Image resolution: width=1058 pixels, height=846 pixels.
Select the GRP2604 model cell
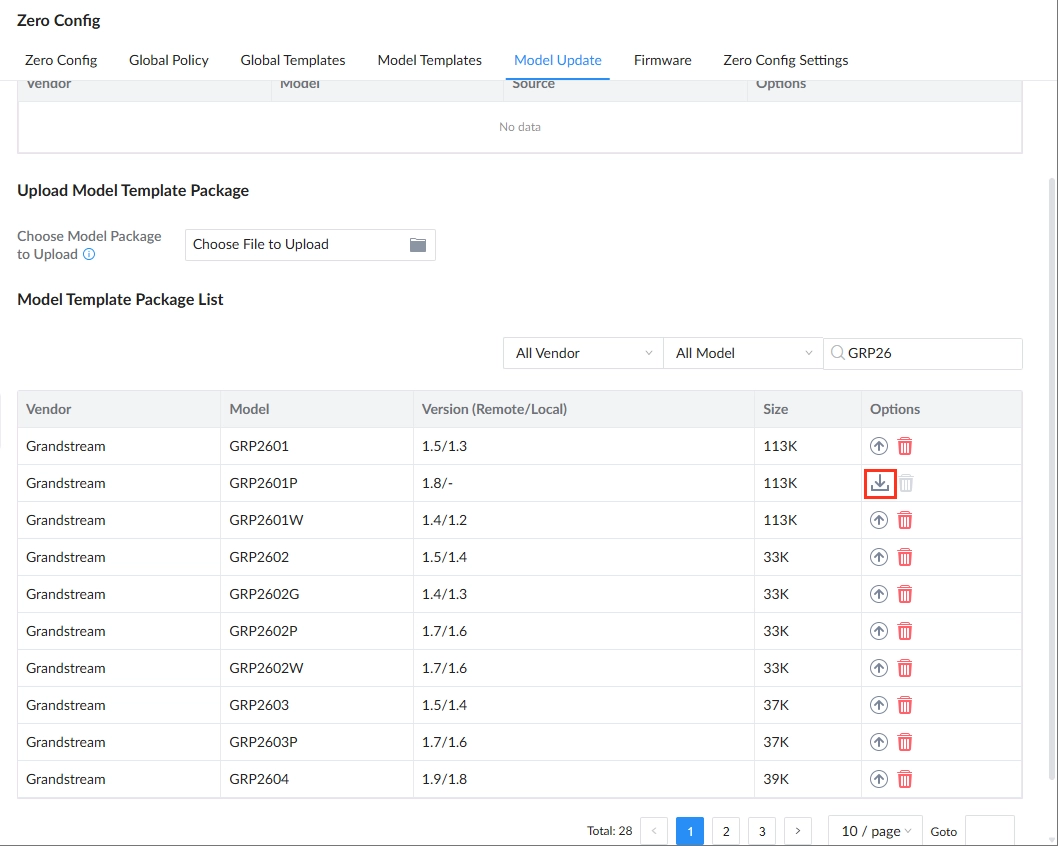point(317,779)
